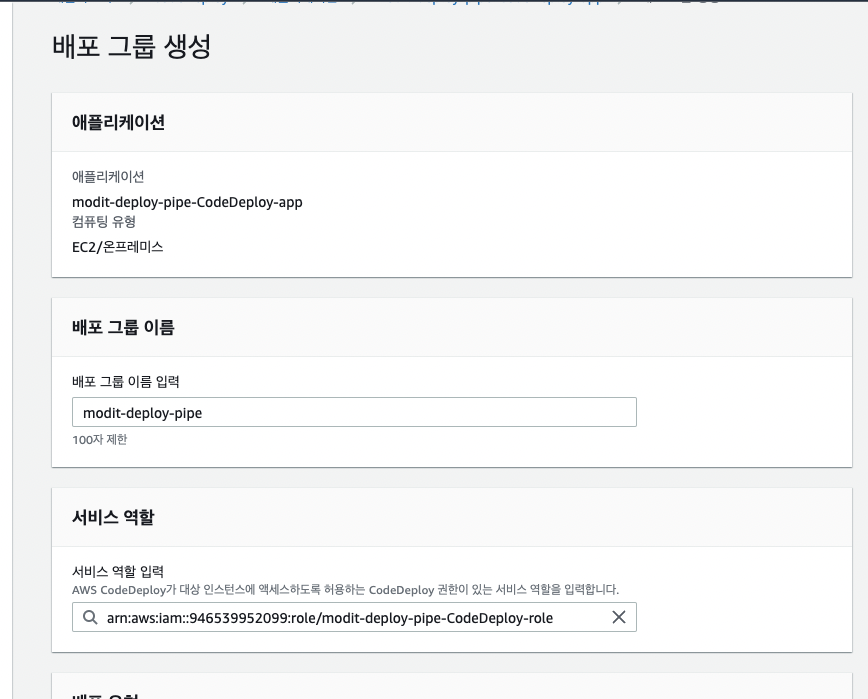Click the 배포 그룹 생성 page heading
The image size is (868, 699).
[x=132, y=46]
